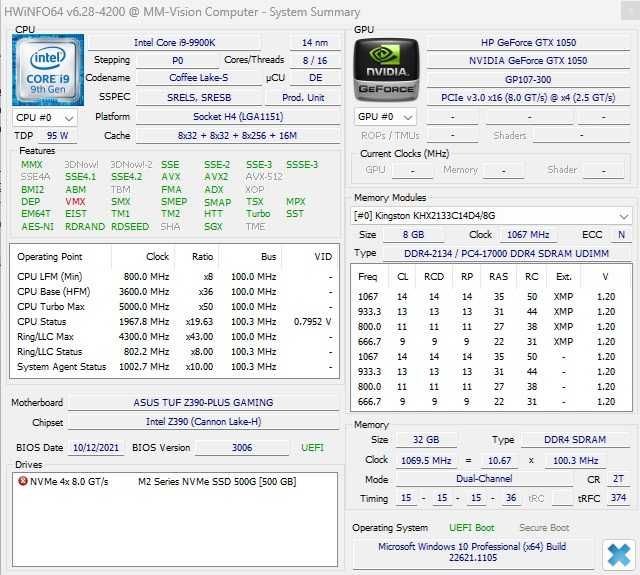Click the ECC value N
The image size is (640, 575).
click(x=621, y=235)
